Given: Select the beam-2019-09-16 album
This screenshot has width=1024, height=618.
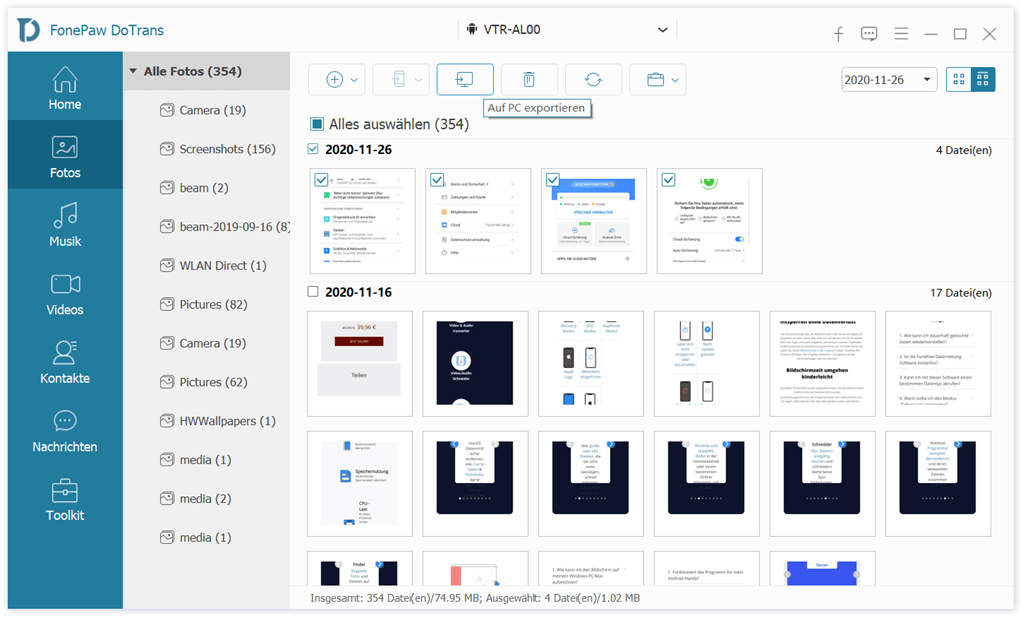Looking at the screenshot, I should click(225, 227).
